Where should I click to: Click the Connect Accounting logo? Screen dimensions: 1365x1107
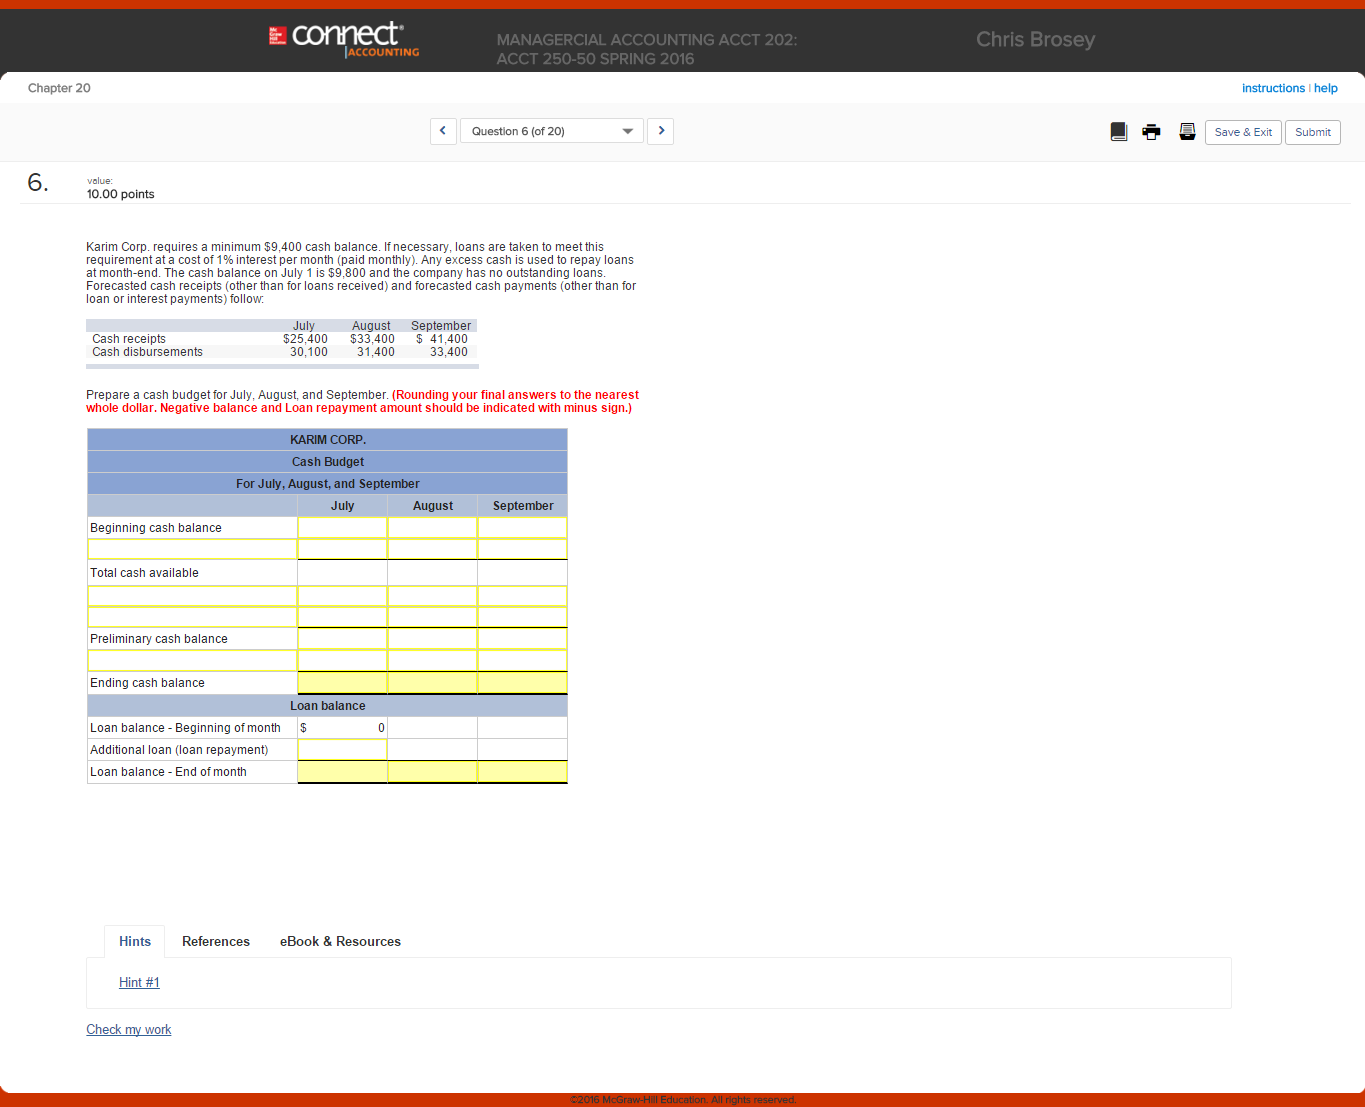click(345, 38)
